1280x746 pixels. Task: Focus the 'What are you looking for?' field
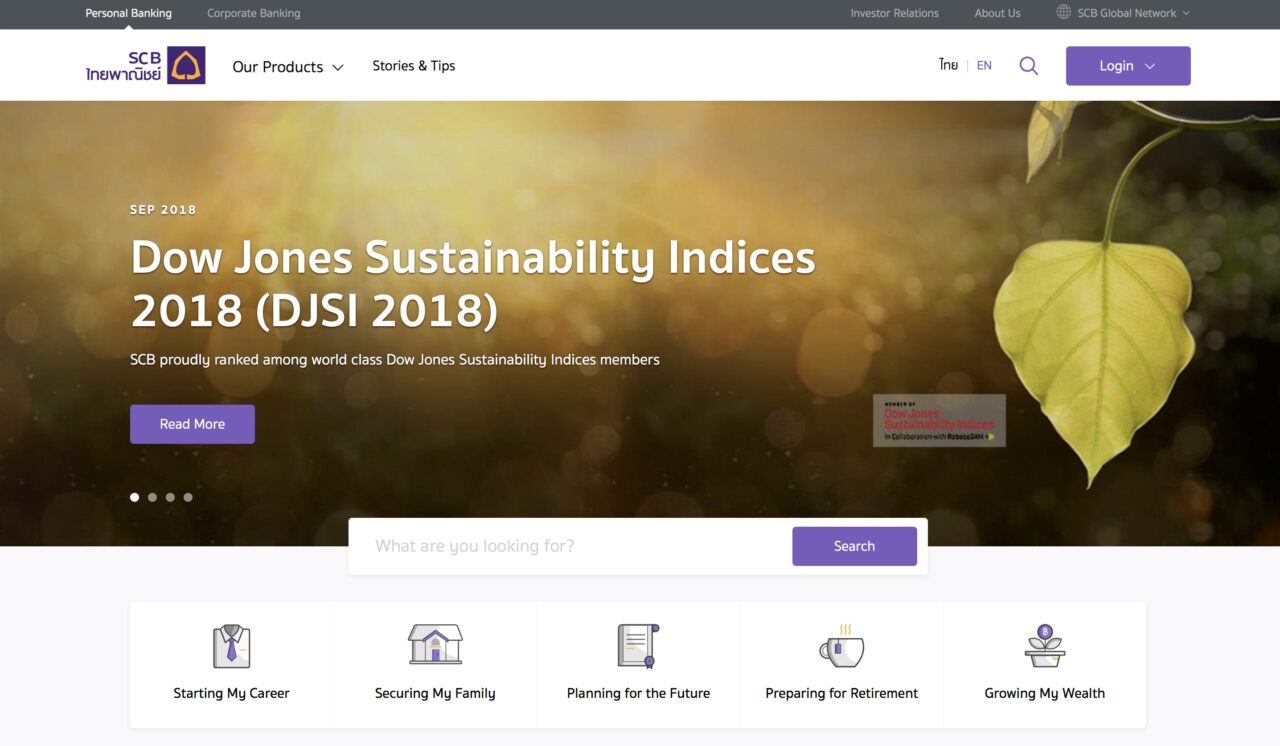570,546
